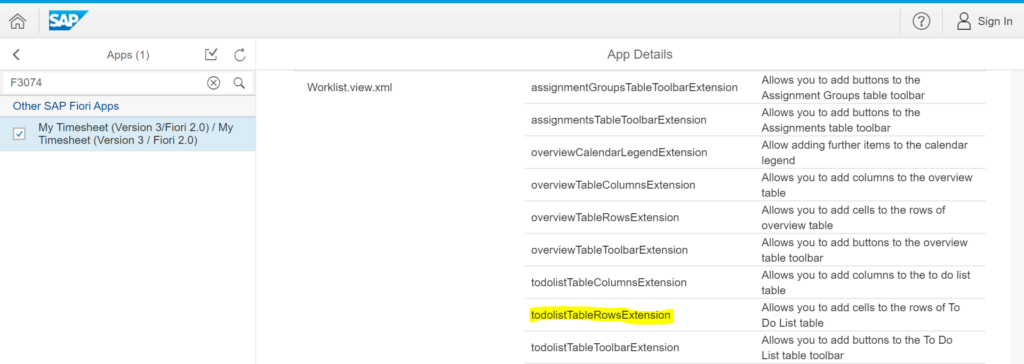Click the SAP logo
Screen dimensions: 1024x364
coord(68,21)
